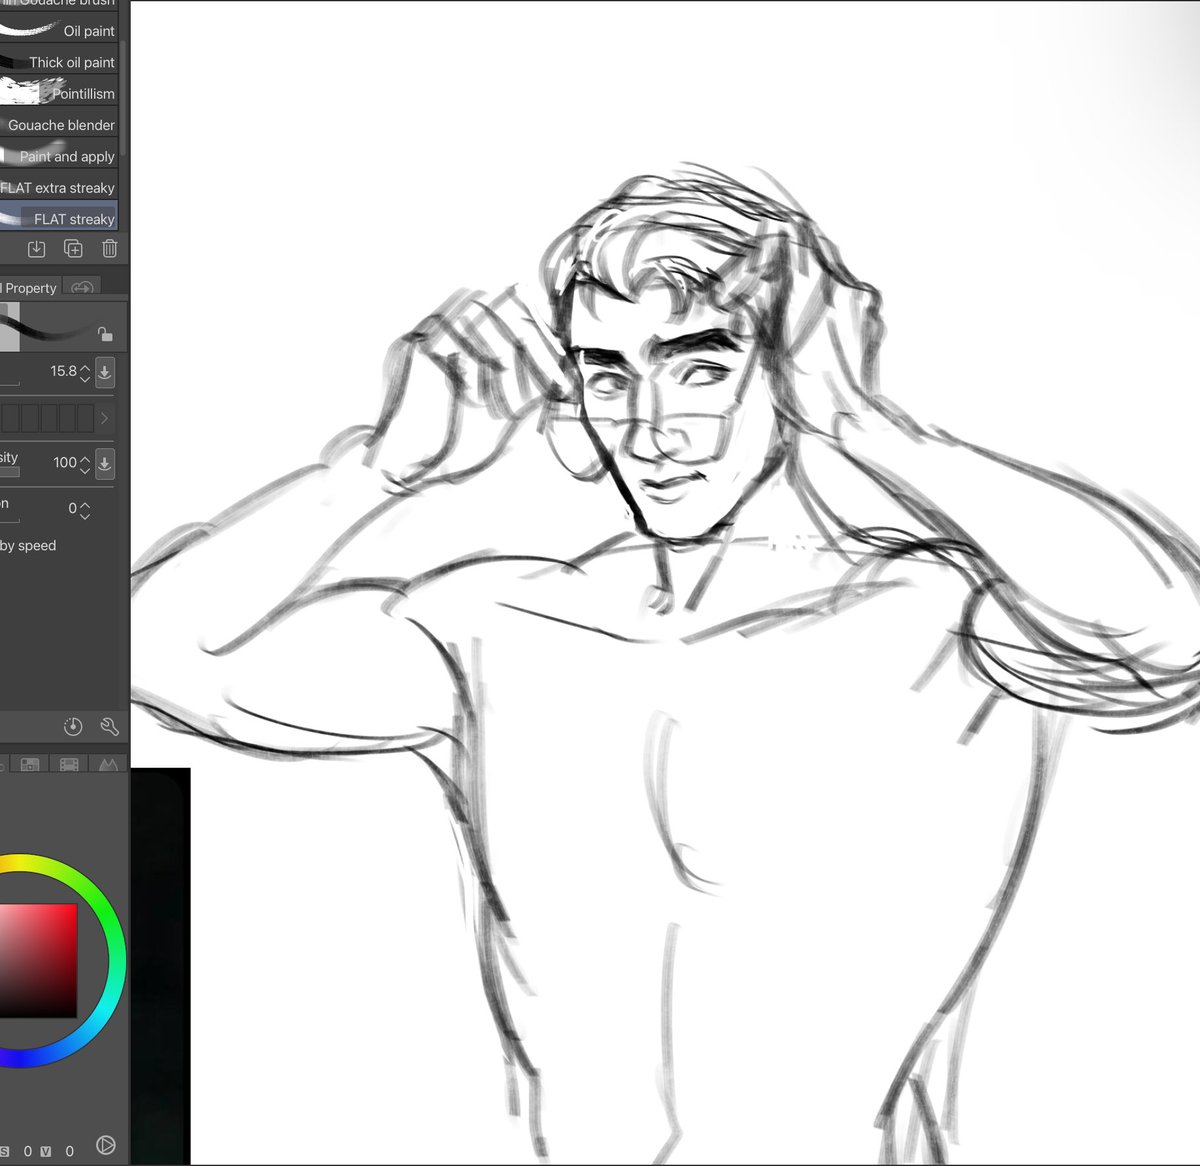Click the delete sub tool trash icon
This screenshot has width=1200, height=1166.
(110, 249)
